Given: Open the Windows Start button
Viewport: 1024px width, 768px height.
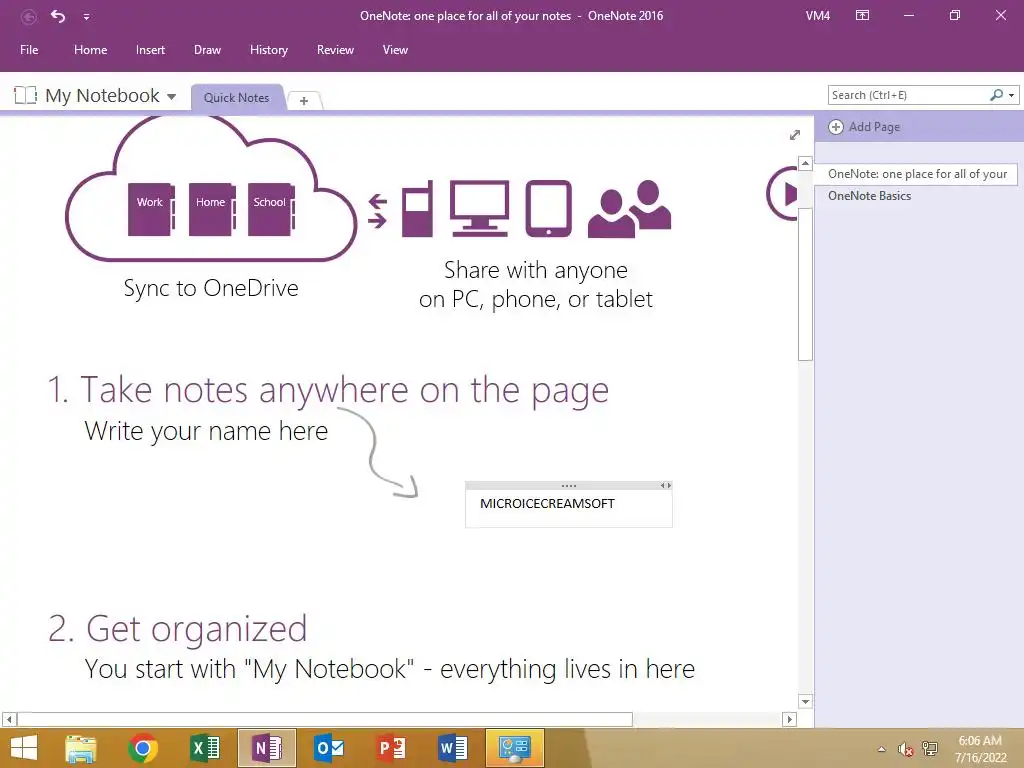Looking at the screenshot, I should 24,748.
